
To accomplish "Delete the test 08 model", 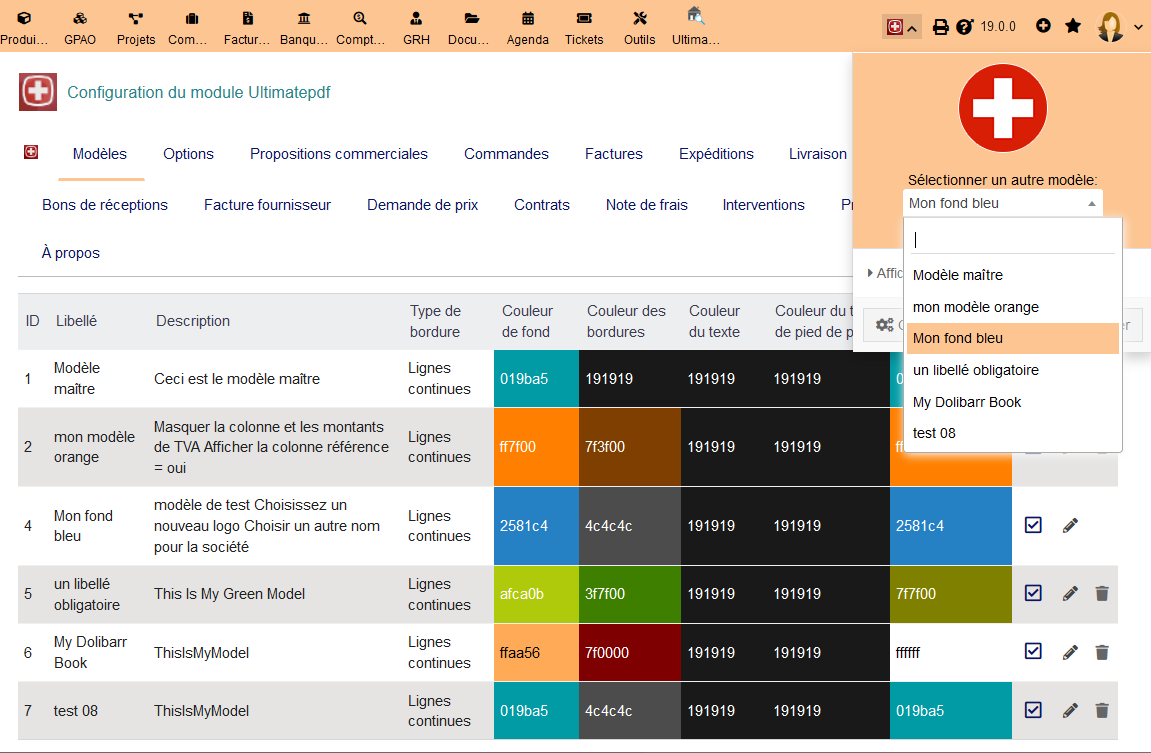I will click(x=1102, y=710).
